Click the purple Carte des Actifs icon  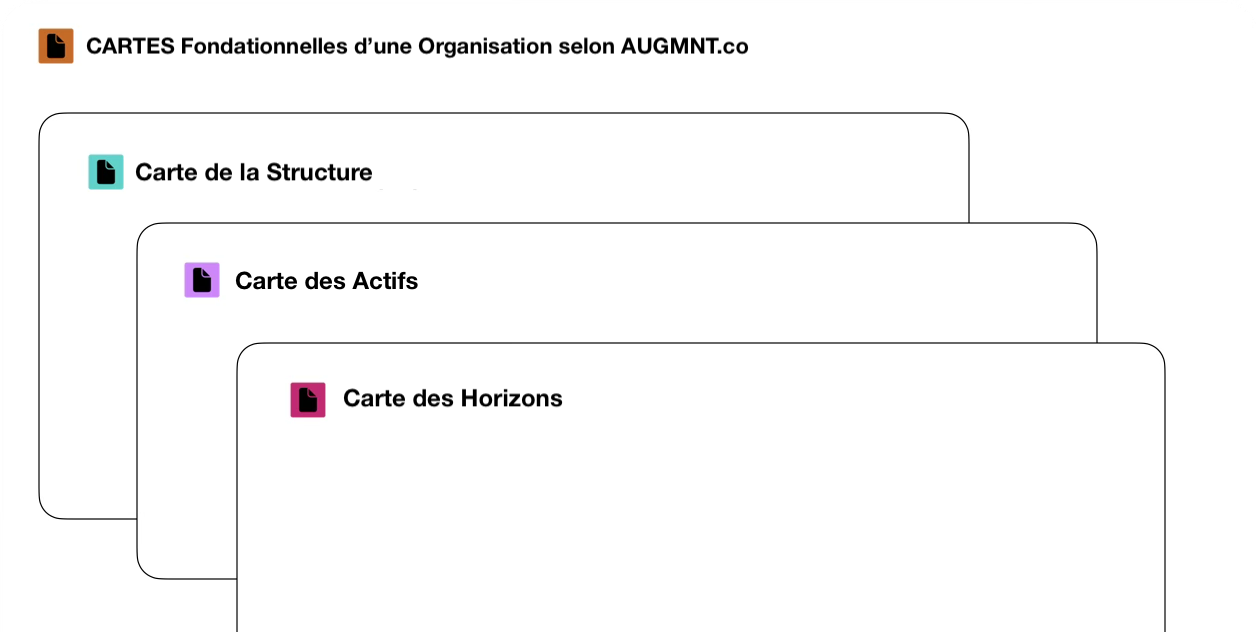coord(202,280)
